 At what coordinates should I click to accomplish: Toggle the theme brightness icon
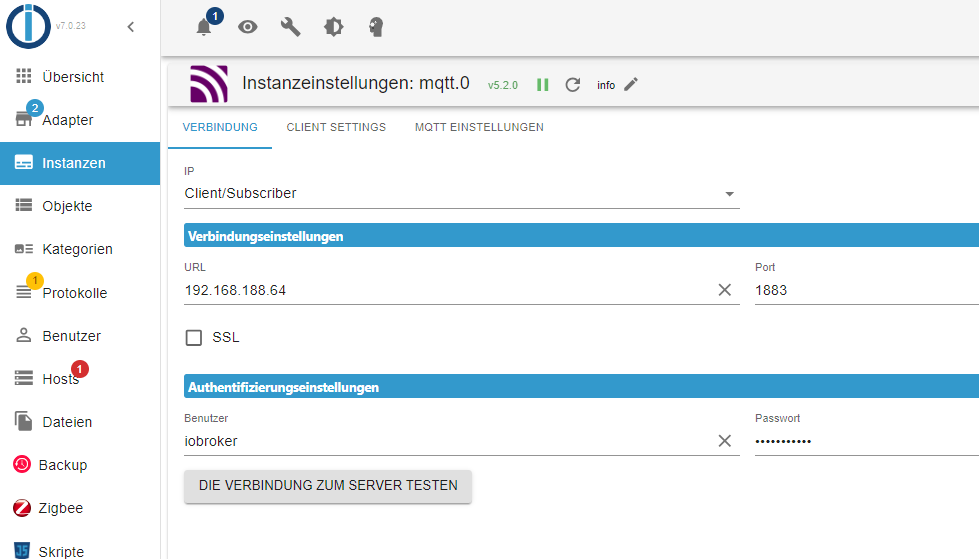tap(333, 27)
